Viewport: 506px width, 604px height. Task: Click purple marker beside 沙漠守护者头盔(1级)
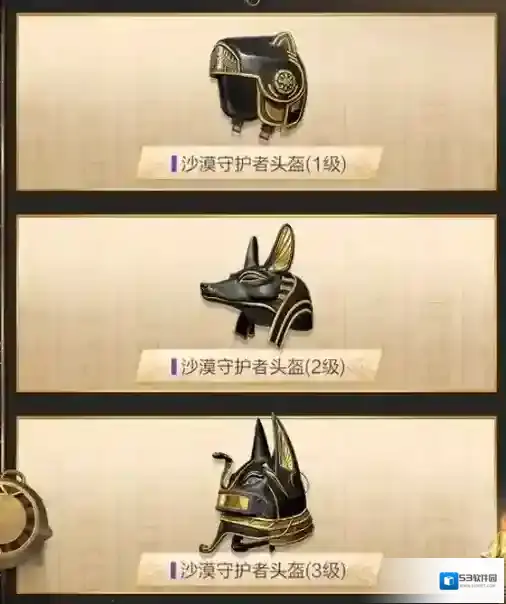click(174, 164)
